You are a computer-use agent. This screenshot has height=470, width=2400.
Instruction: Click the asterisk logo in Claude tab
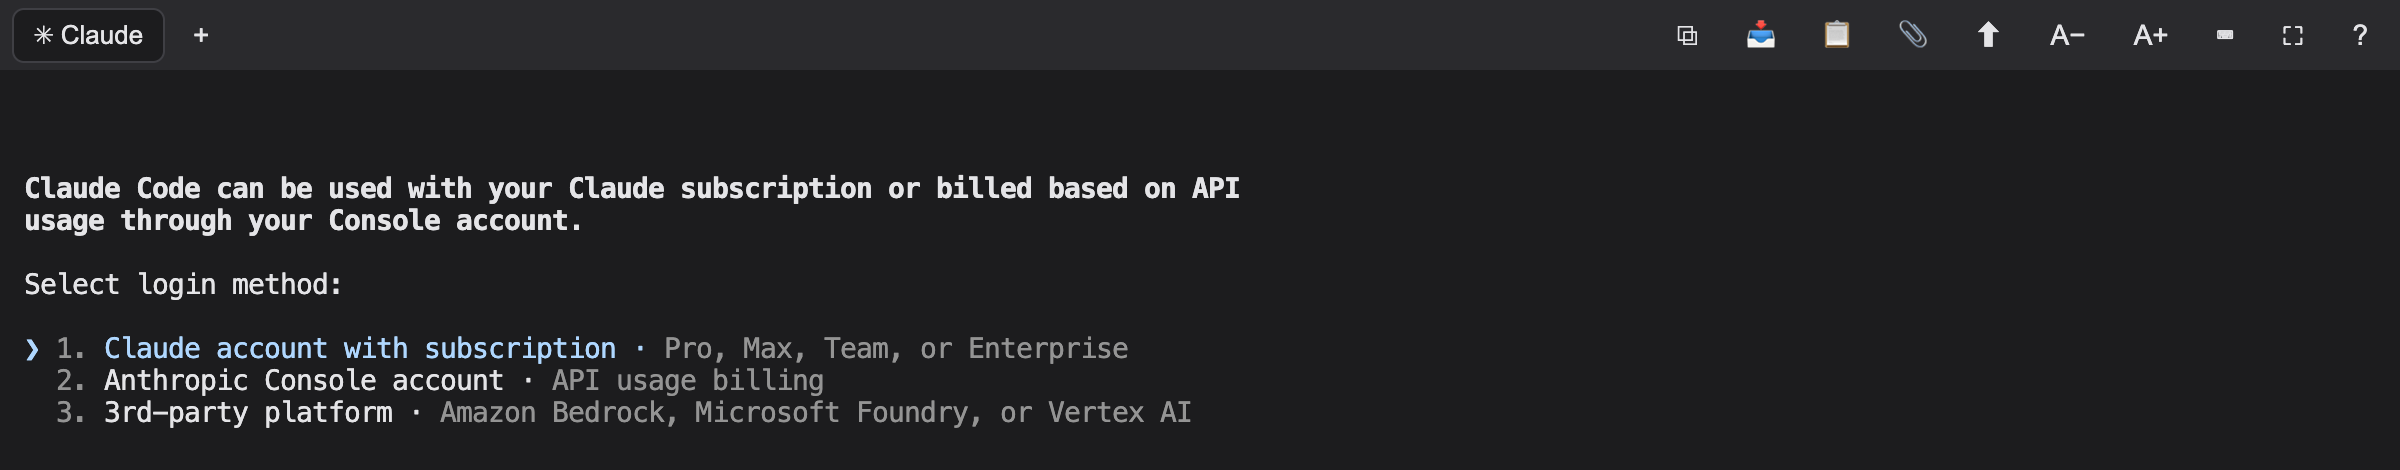pos(43,35)
